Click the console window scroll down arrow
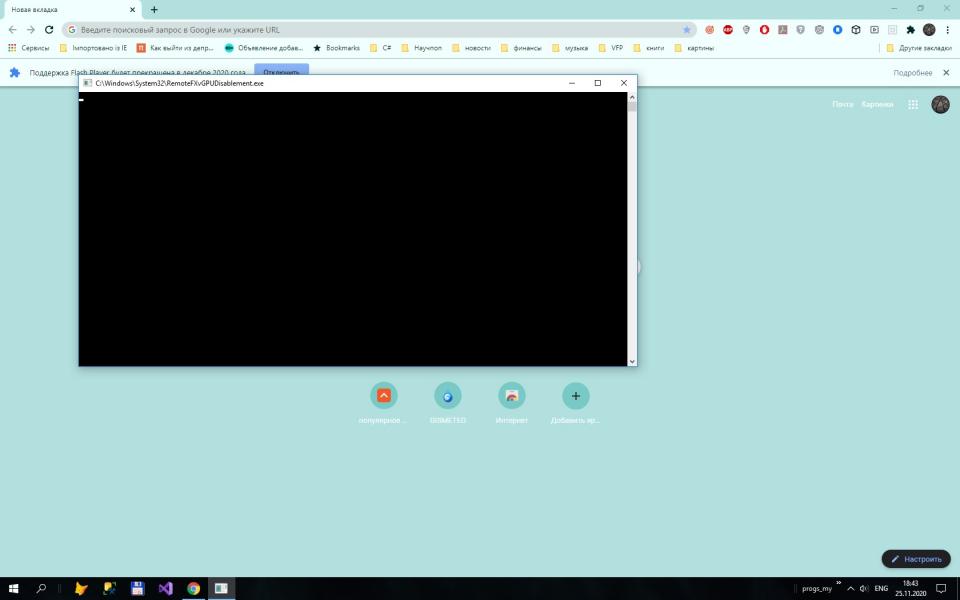The image size is (960, 600). point(632,361)
